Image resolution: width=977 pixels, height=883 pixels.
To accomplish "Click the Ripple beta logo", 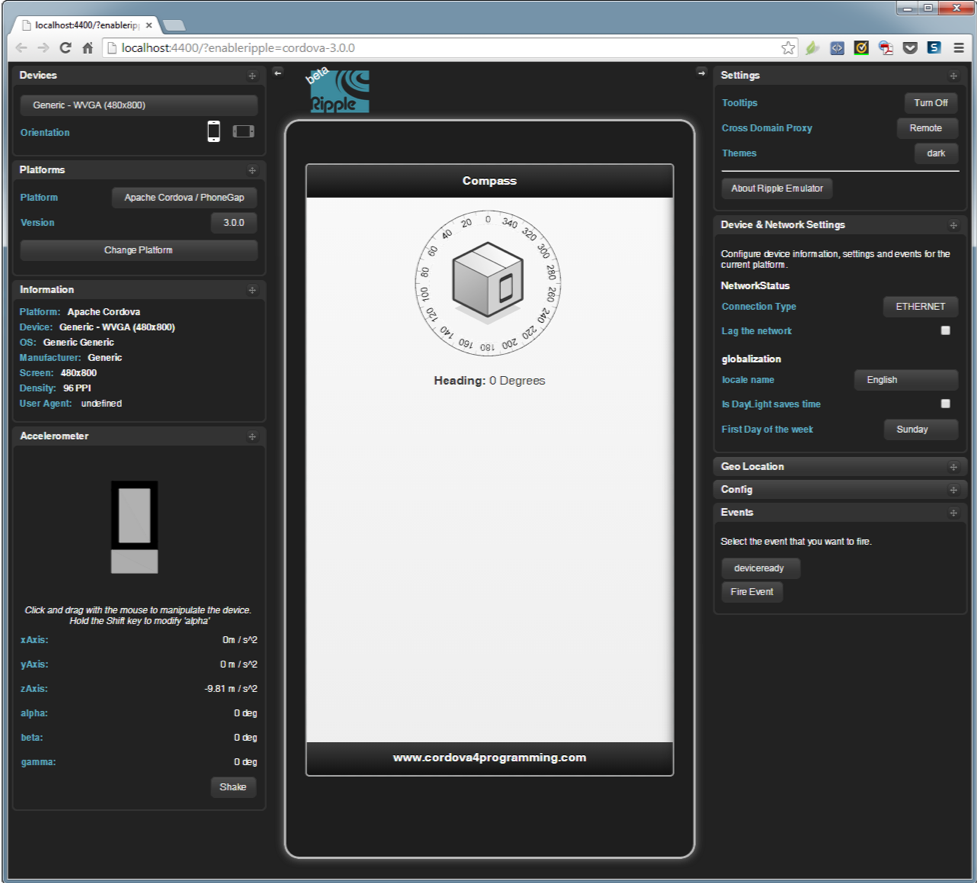I will [339, 91].
